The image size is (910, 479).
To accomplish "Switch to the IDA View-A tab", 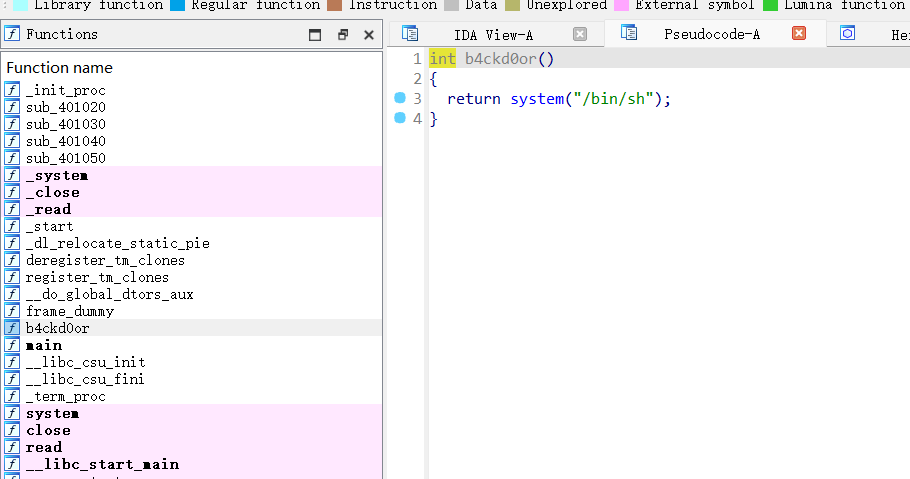I will click(x=493, y=34).
